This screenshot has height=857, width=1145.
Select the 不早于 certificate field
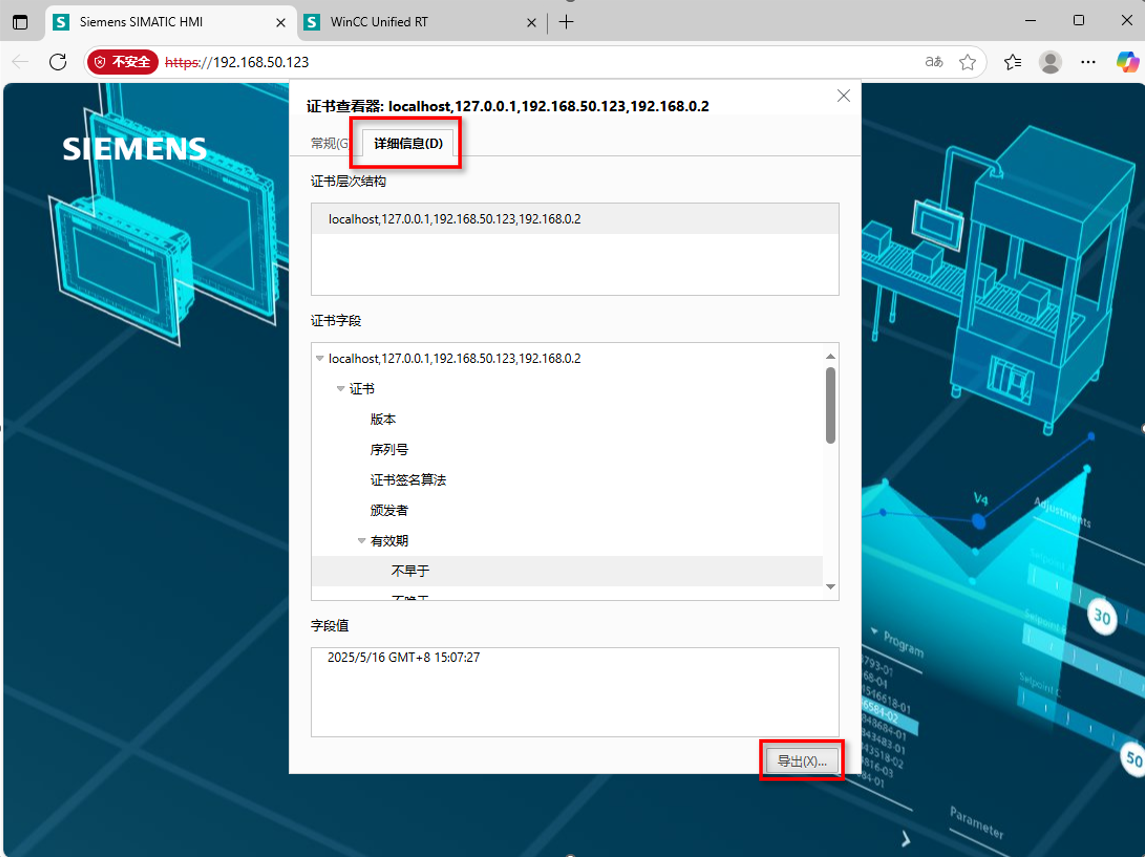click(410, 570)
